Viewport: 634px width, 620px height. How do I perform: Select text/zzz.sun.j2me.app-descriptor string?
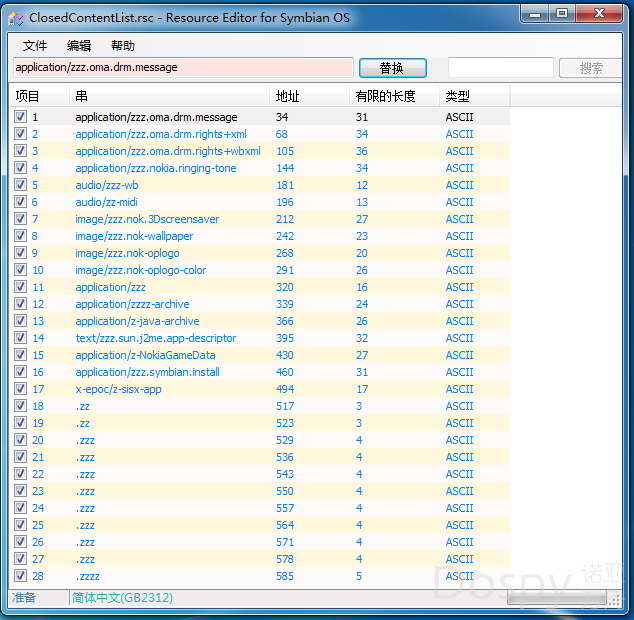click(x=156, y=338)
